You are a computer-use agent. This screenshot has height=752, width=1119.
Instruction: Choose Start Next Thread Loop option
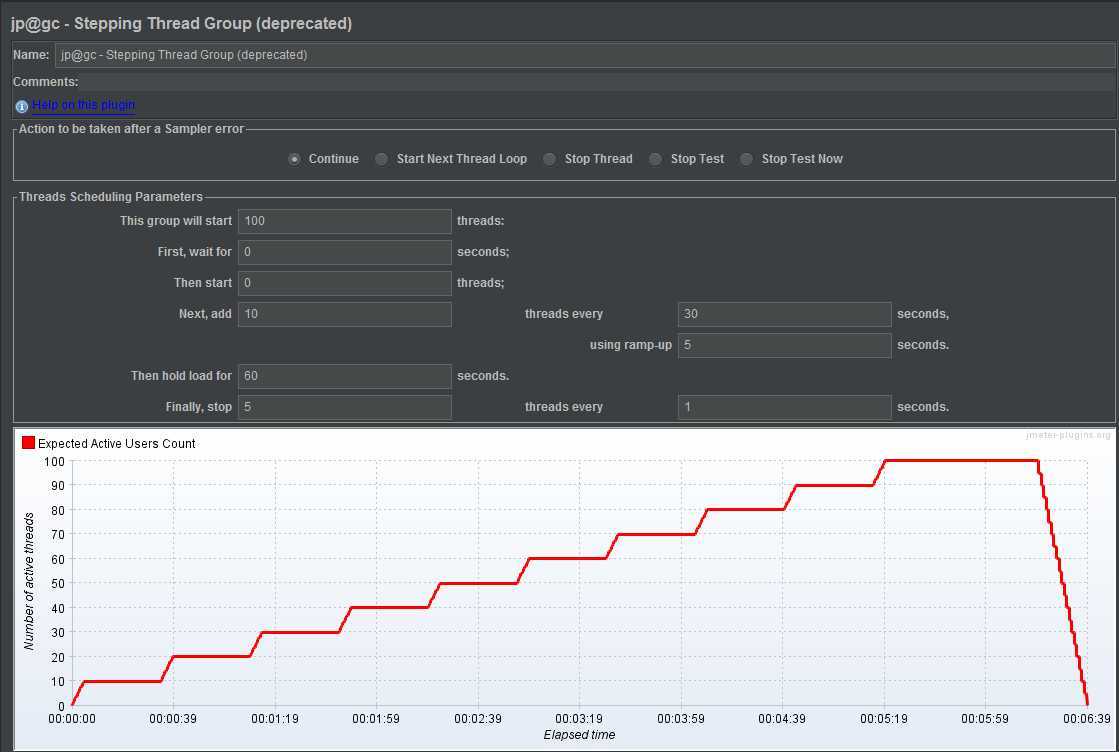(x=382, y=159)
